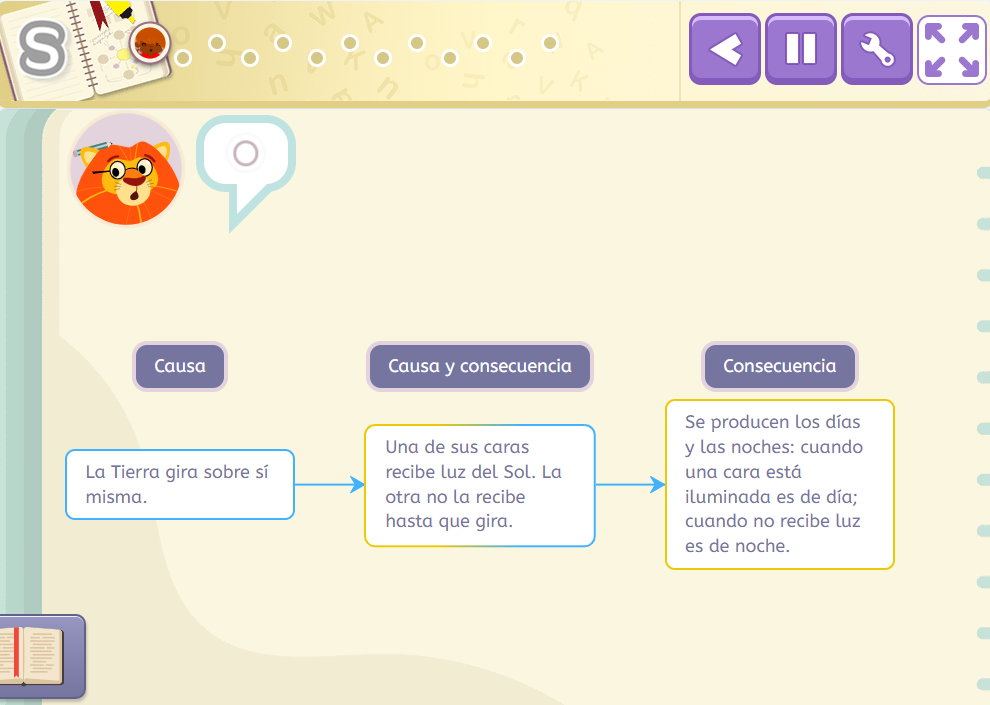The image size is (990, 705).
Task: Go back using the purple arrow icon
Action: pyautogui.click(x=724, y=49)
